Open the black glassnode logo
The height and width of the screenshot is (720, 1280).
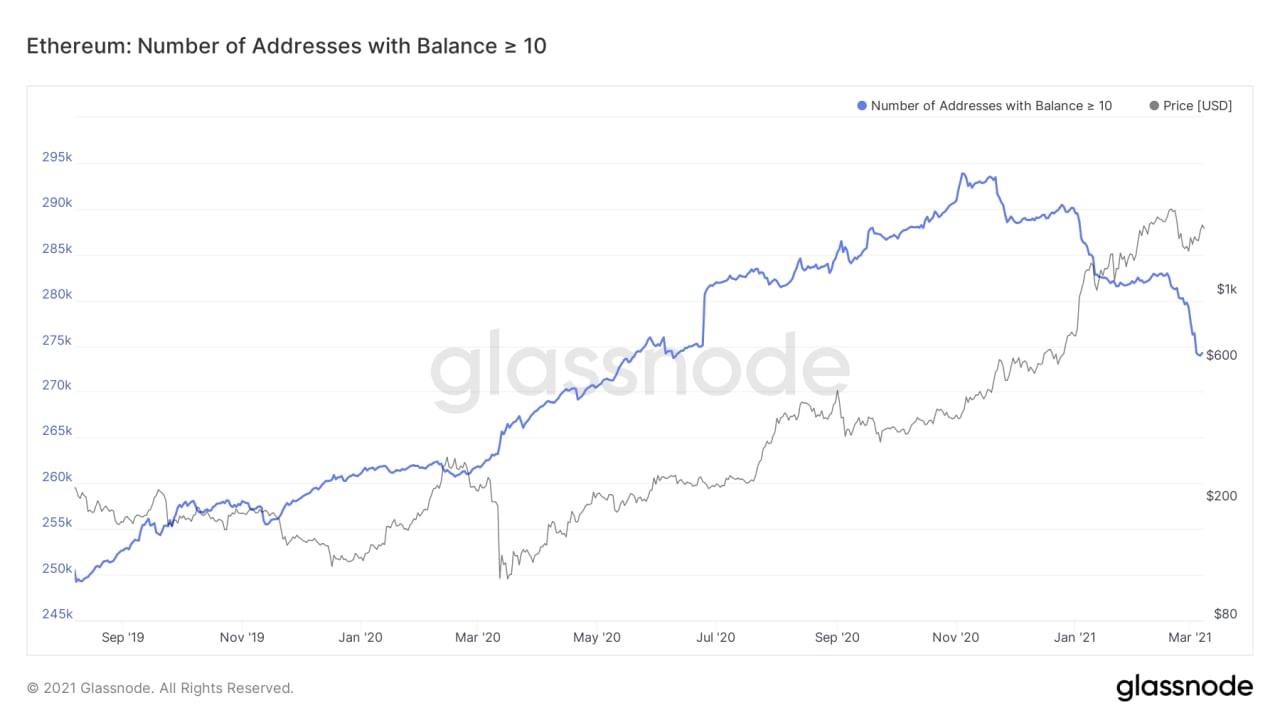pos(1184,687)
